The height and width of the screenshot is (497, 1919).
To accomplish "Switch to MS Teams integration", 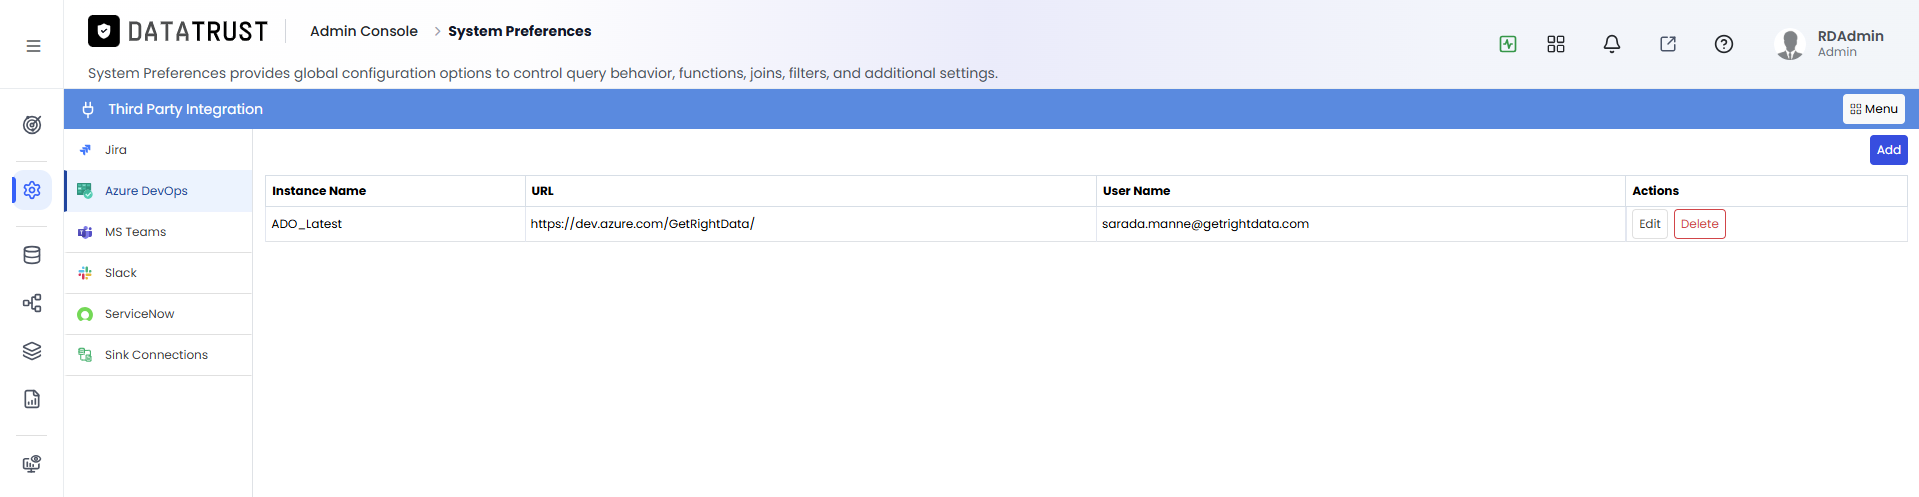I will tap(158, 232).
